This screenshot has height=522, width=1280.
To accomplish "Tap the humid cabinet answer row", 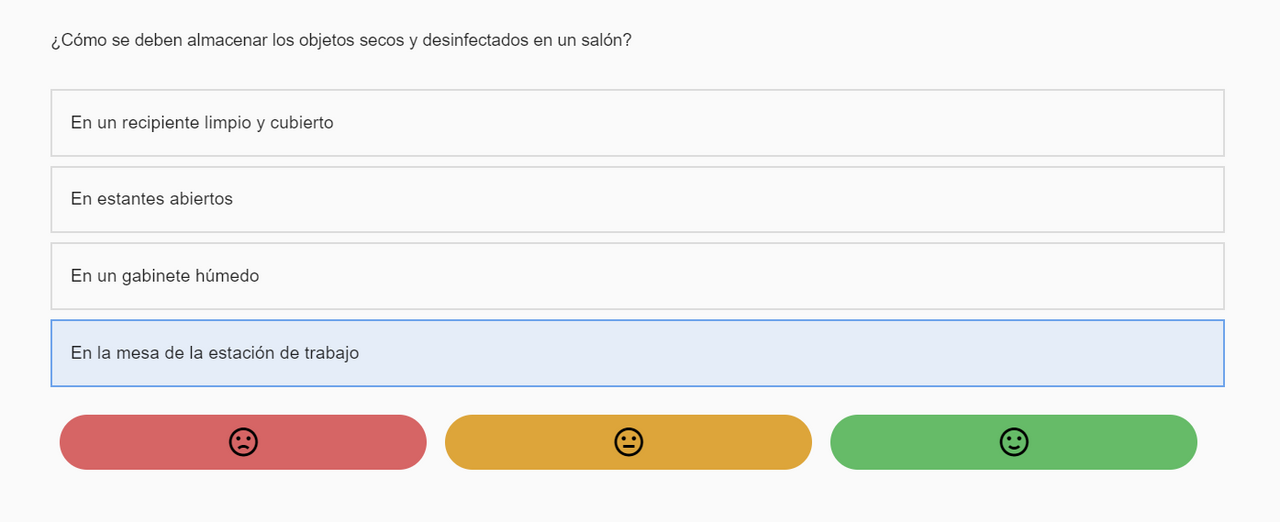I will pyautogui.click(x=637, y=276).
